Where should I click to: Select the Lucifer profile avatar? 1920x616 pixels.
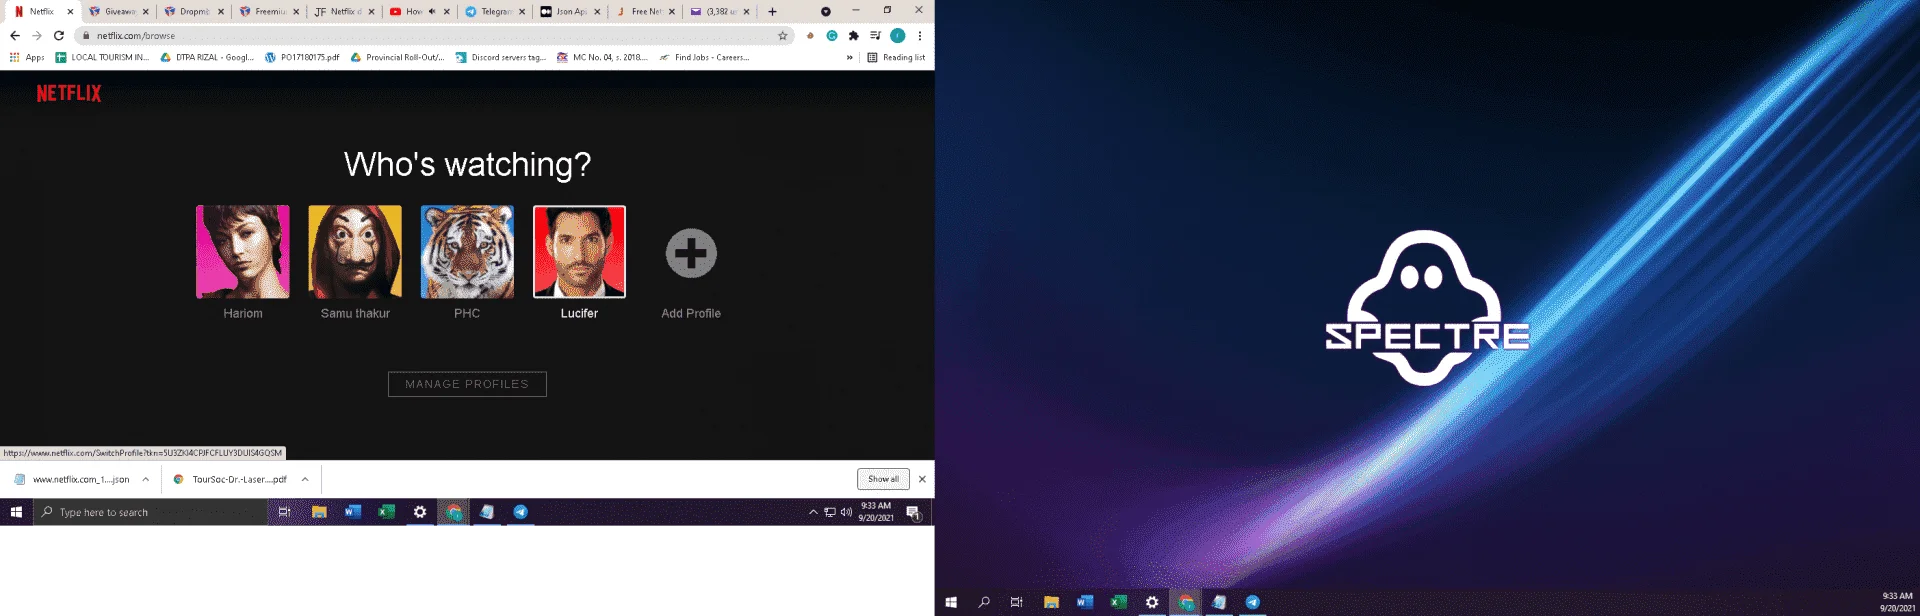(x=579, y=252)
